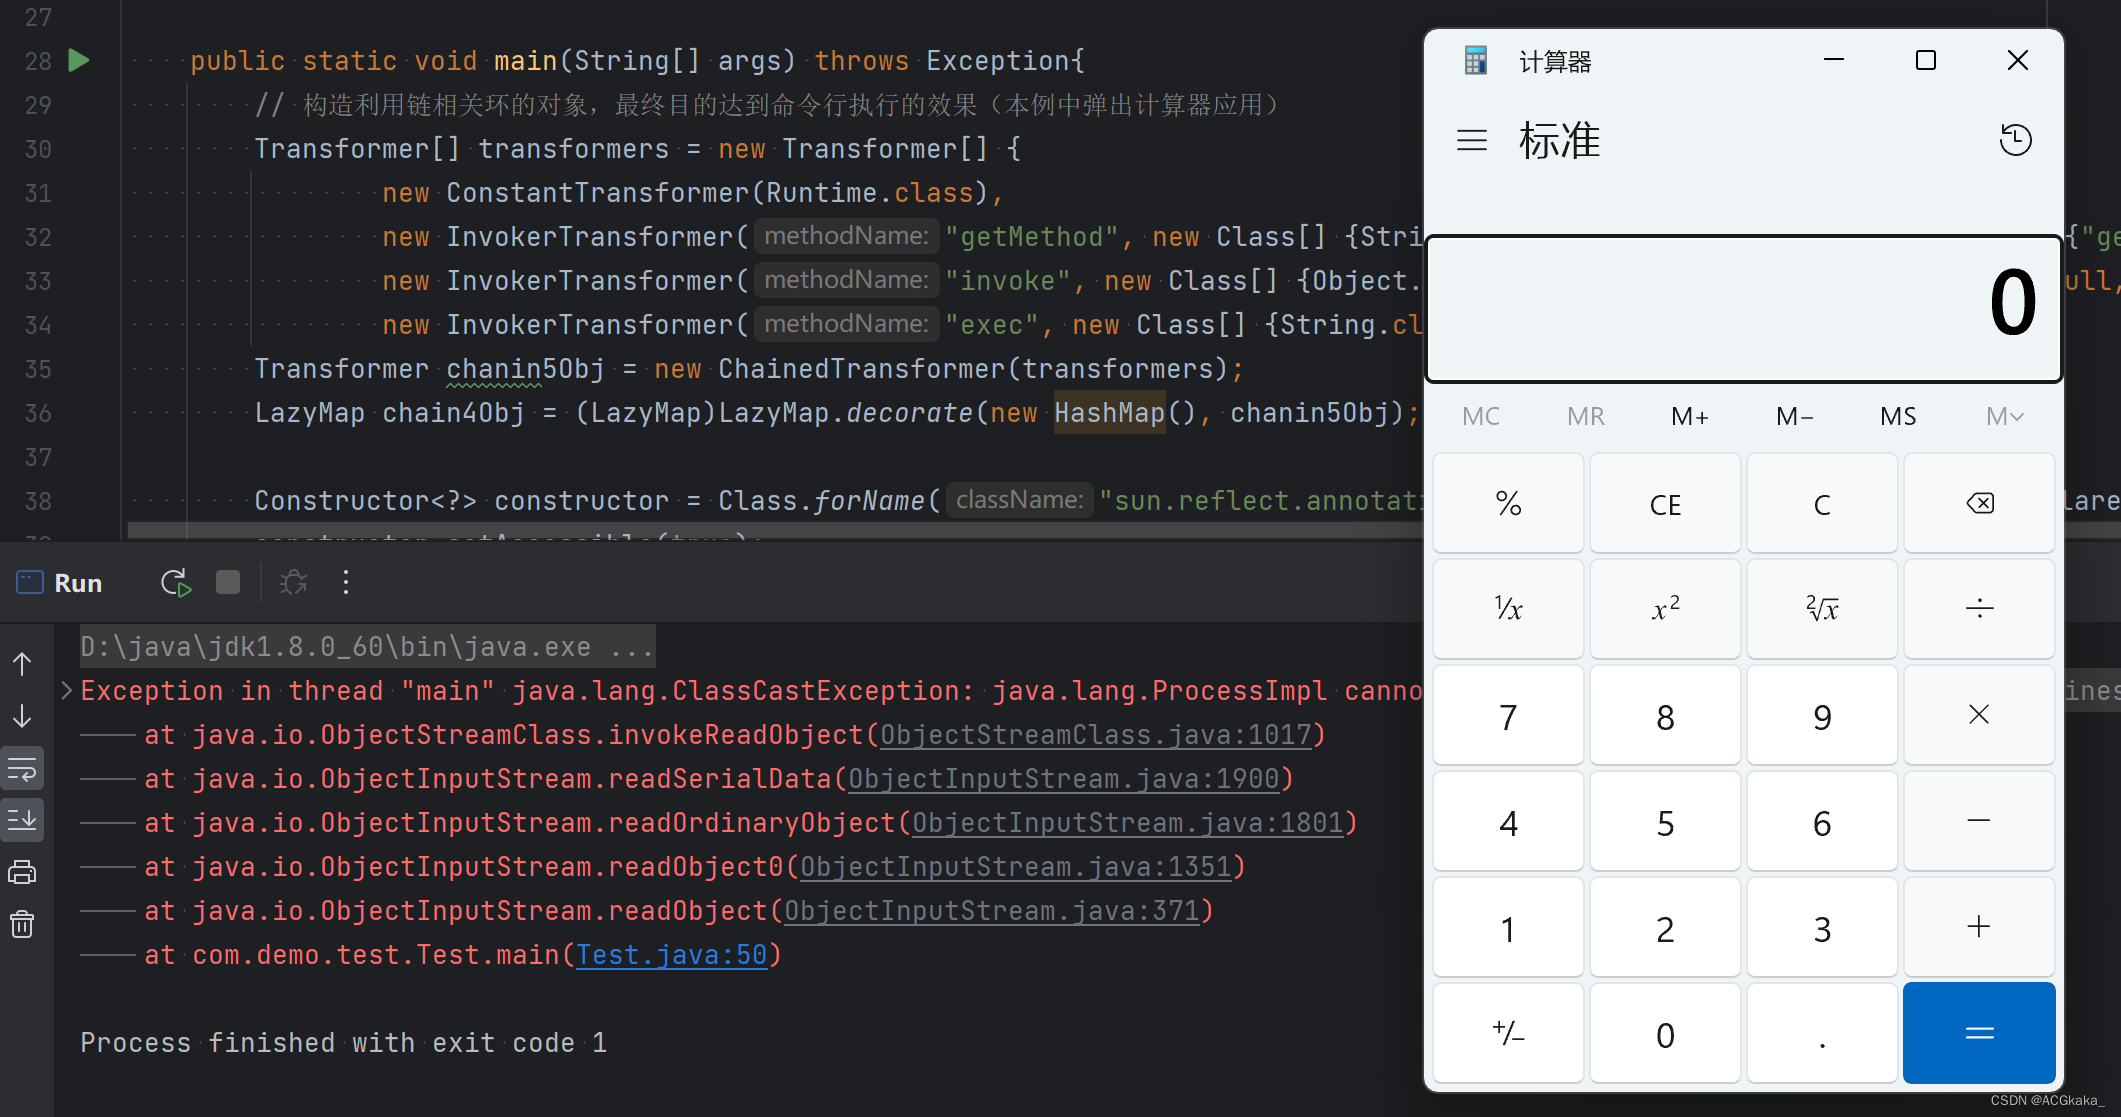The image size is (2121, 1117).
Task: Click memory add M+ in Calculator
Action: click(1690, 416)
